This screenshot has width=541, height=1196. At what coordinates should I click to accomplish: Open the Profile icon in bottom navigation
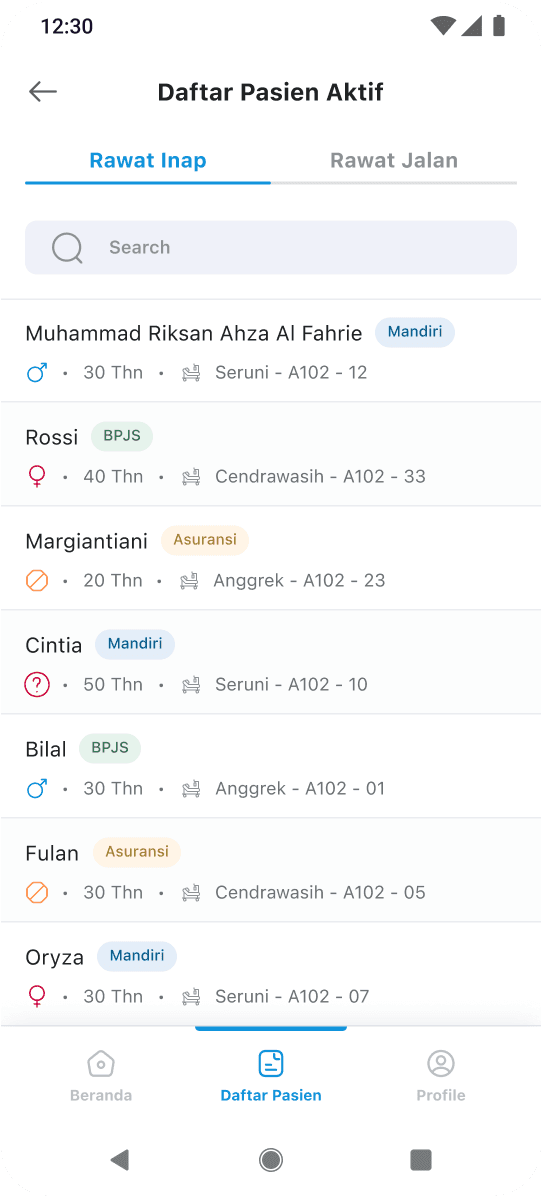440,1063
